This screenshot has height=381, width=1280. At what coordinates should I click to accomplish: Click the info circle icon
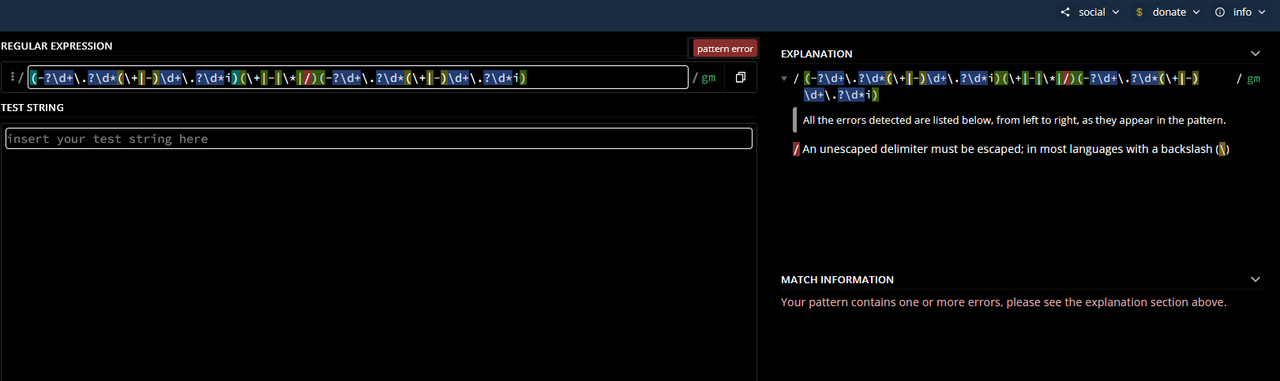pyautogui.click(x=1220, y=12)
